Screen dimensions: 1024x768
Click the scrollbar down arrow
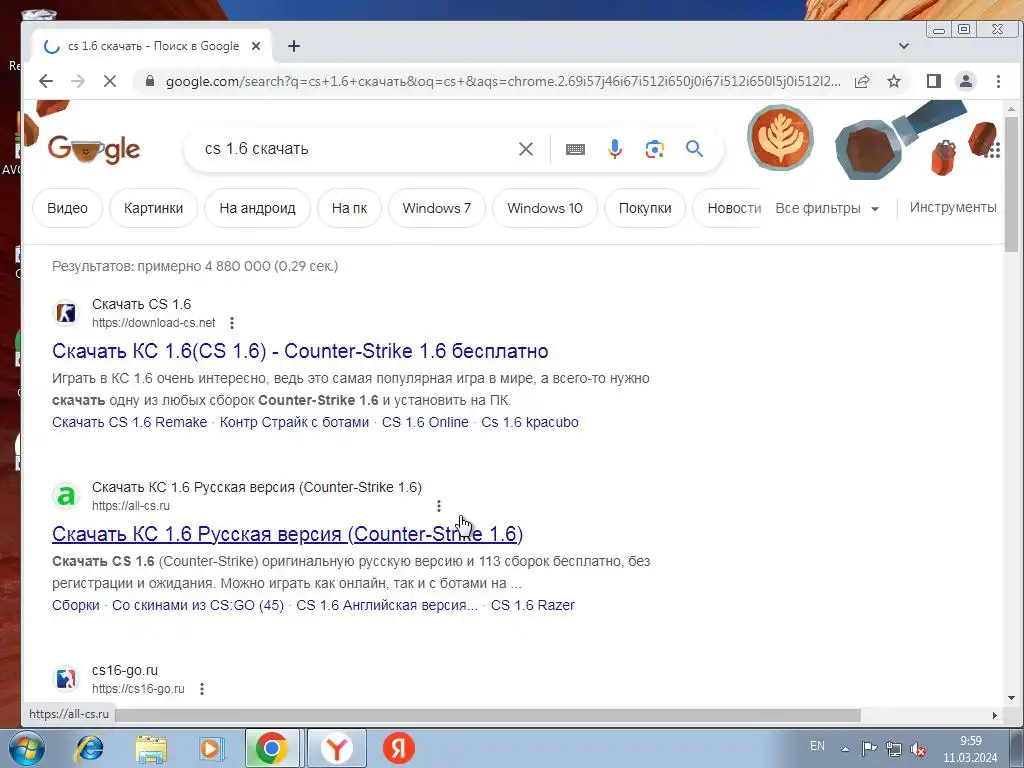click(1011, 697)
